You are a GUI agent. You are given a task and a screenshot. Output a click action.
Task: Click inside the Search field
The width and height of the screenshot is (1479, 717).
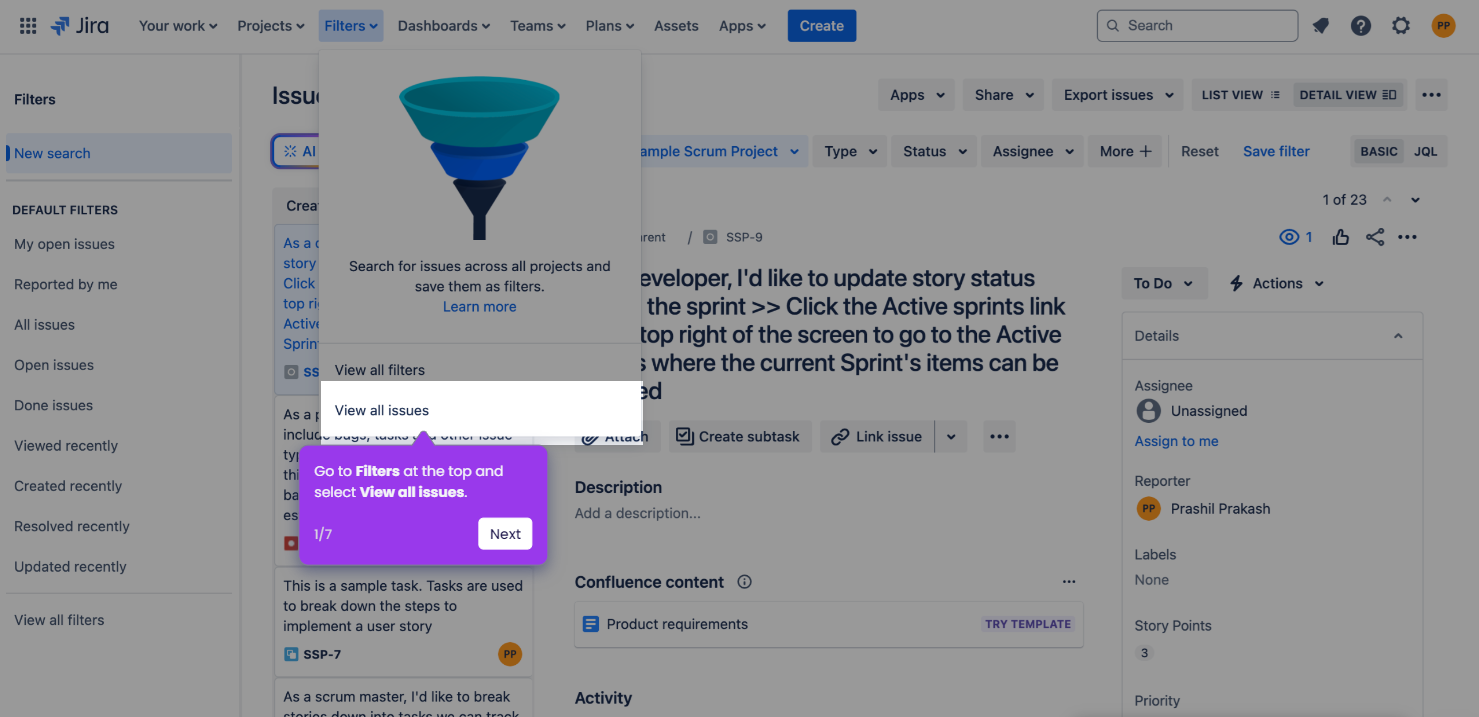1197,25
